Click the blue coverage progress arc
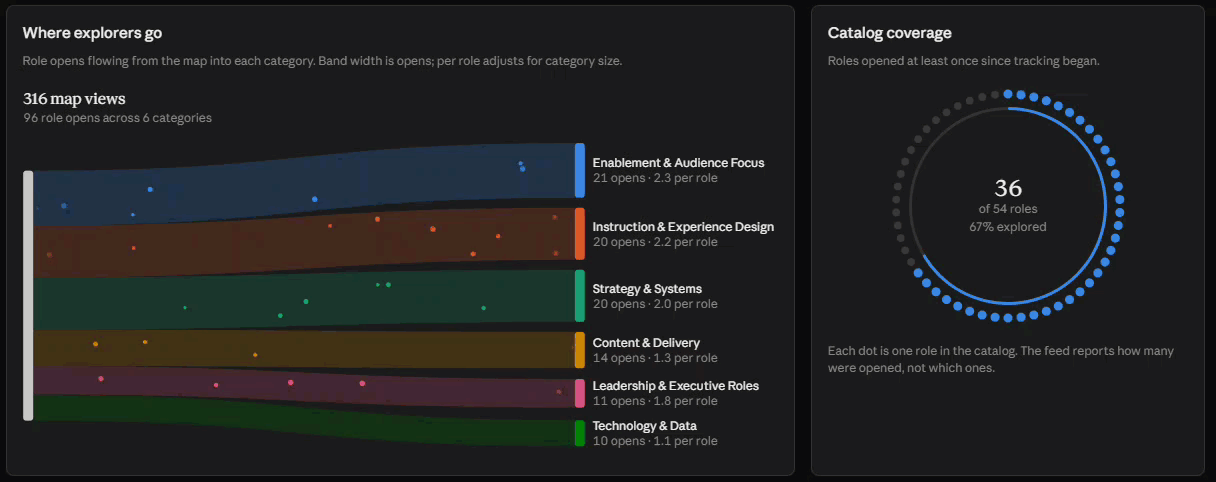Screen dimensions: 1216x482 click(x=1103, y=205)
